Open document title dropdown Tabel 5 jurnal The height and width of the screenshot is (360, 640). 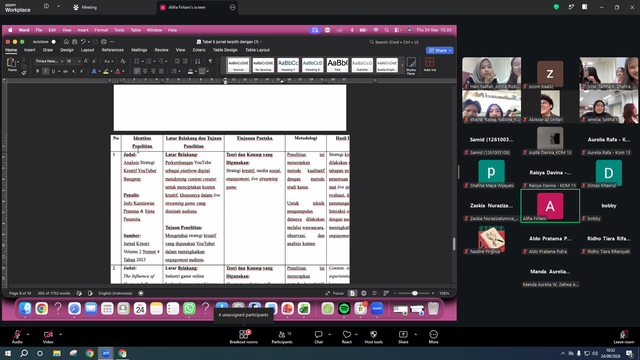(x=229, y=42)
